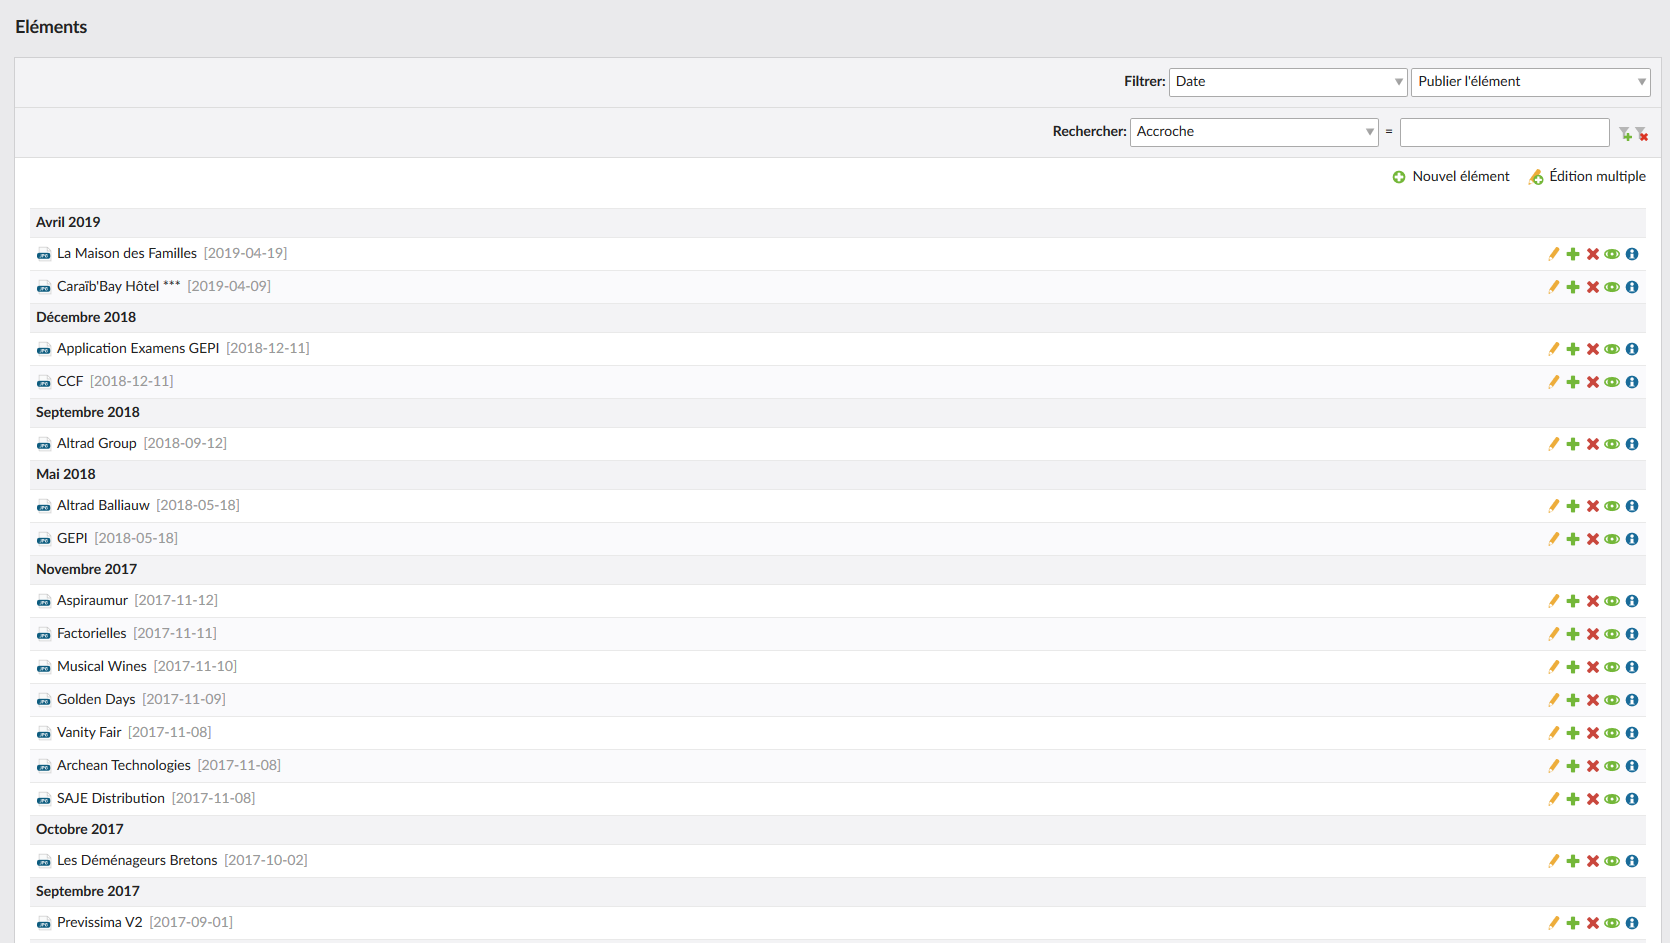The height and width of the screenshot is (943, 1670).
Task: Toggle visibility of Application Examens GEPI
Action: point(1612,349)
